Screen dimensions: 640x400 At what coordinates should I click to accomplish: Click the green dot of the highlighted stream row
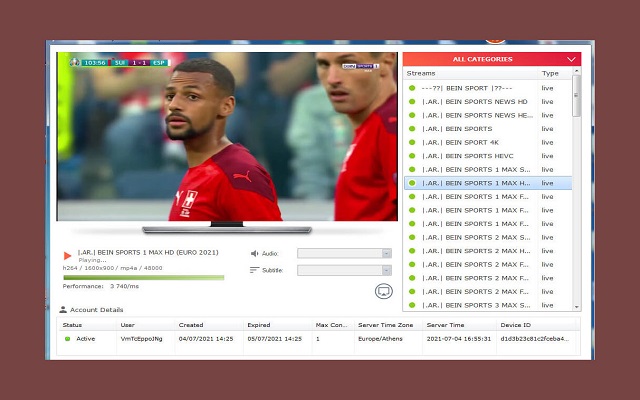(412, 183)
